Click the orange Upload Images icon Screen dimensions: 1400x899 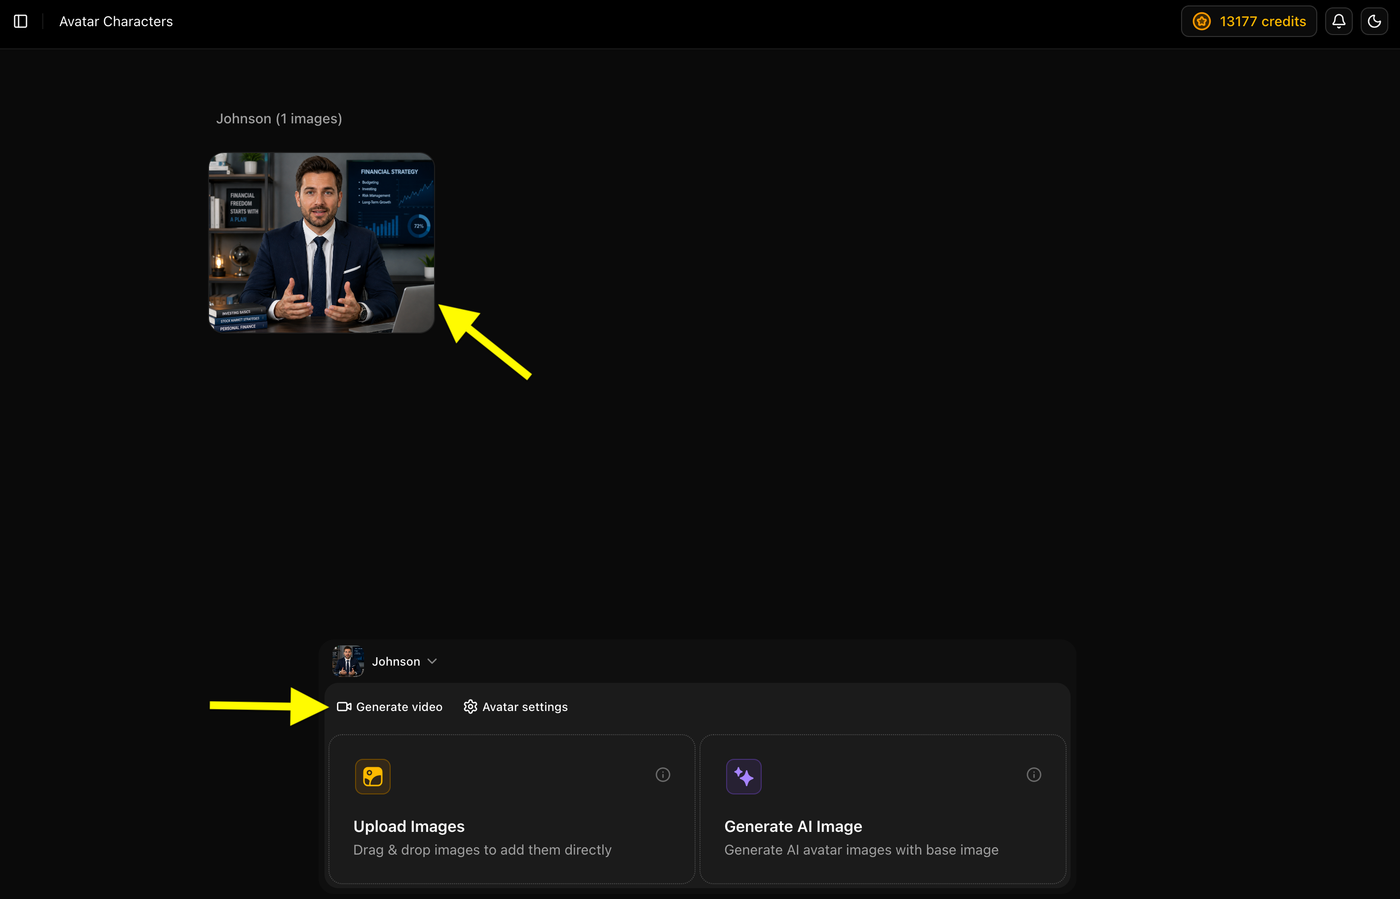pyautogui.click(x=373, y=776)
